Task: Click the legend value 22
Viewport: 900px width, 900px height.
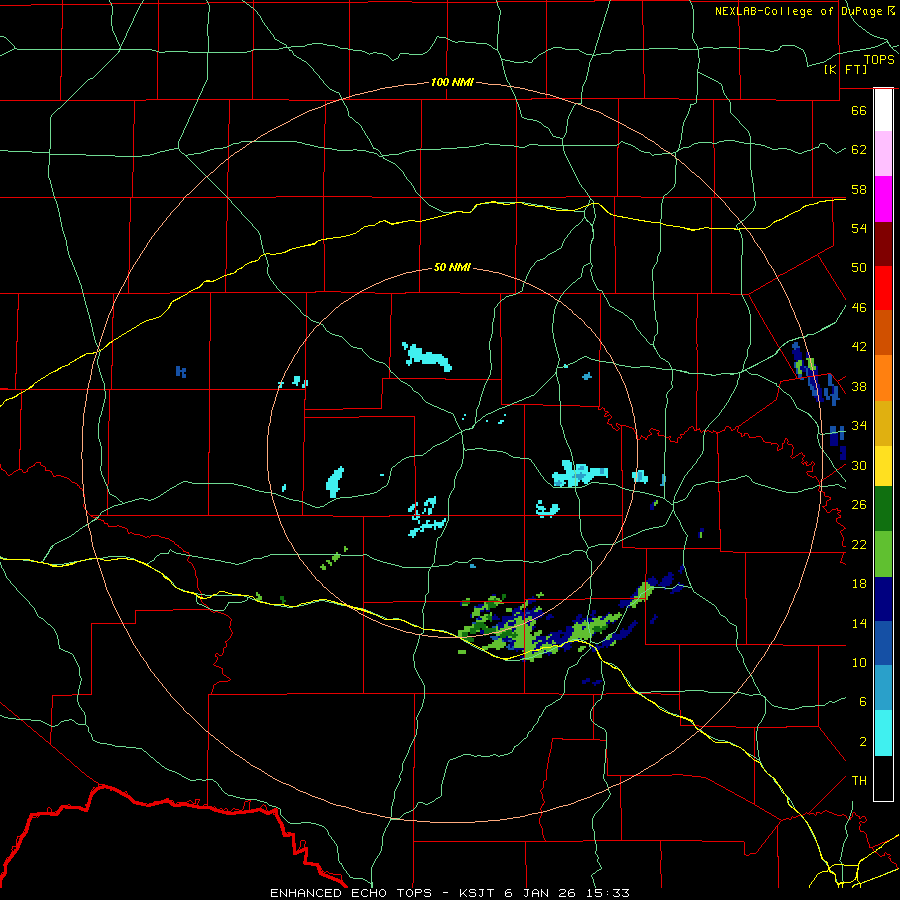Action: [859, 544]
